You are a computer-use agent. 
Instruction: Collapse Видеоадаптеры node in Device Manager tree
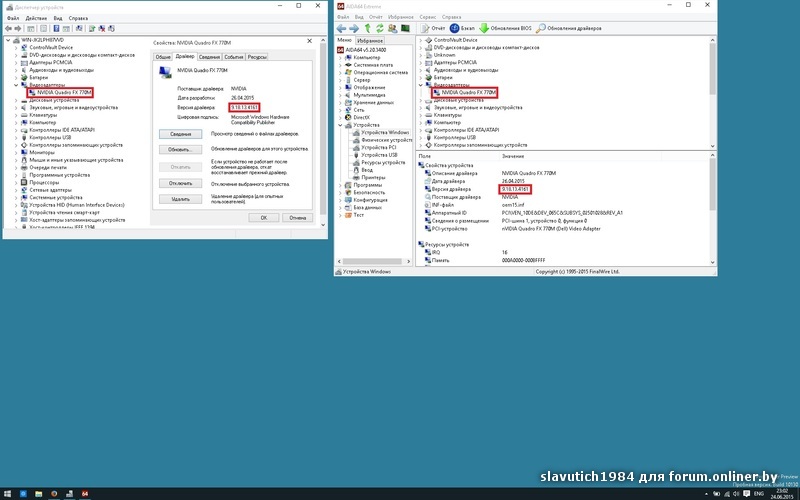click(x=16, y=85)
